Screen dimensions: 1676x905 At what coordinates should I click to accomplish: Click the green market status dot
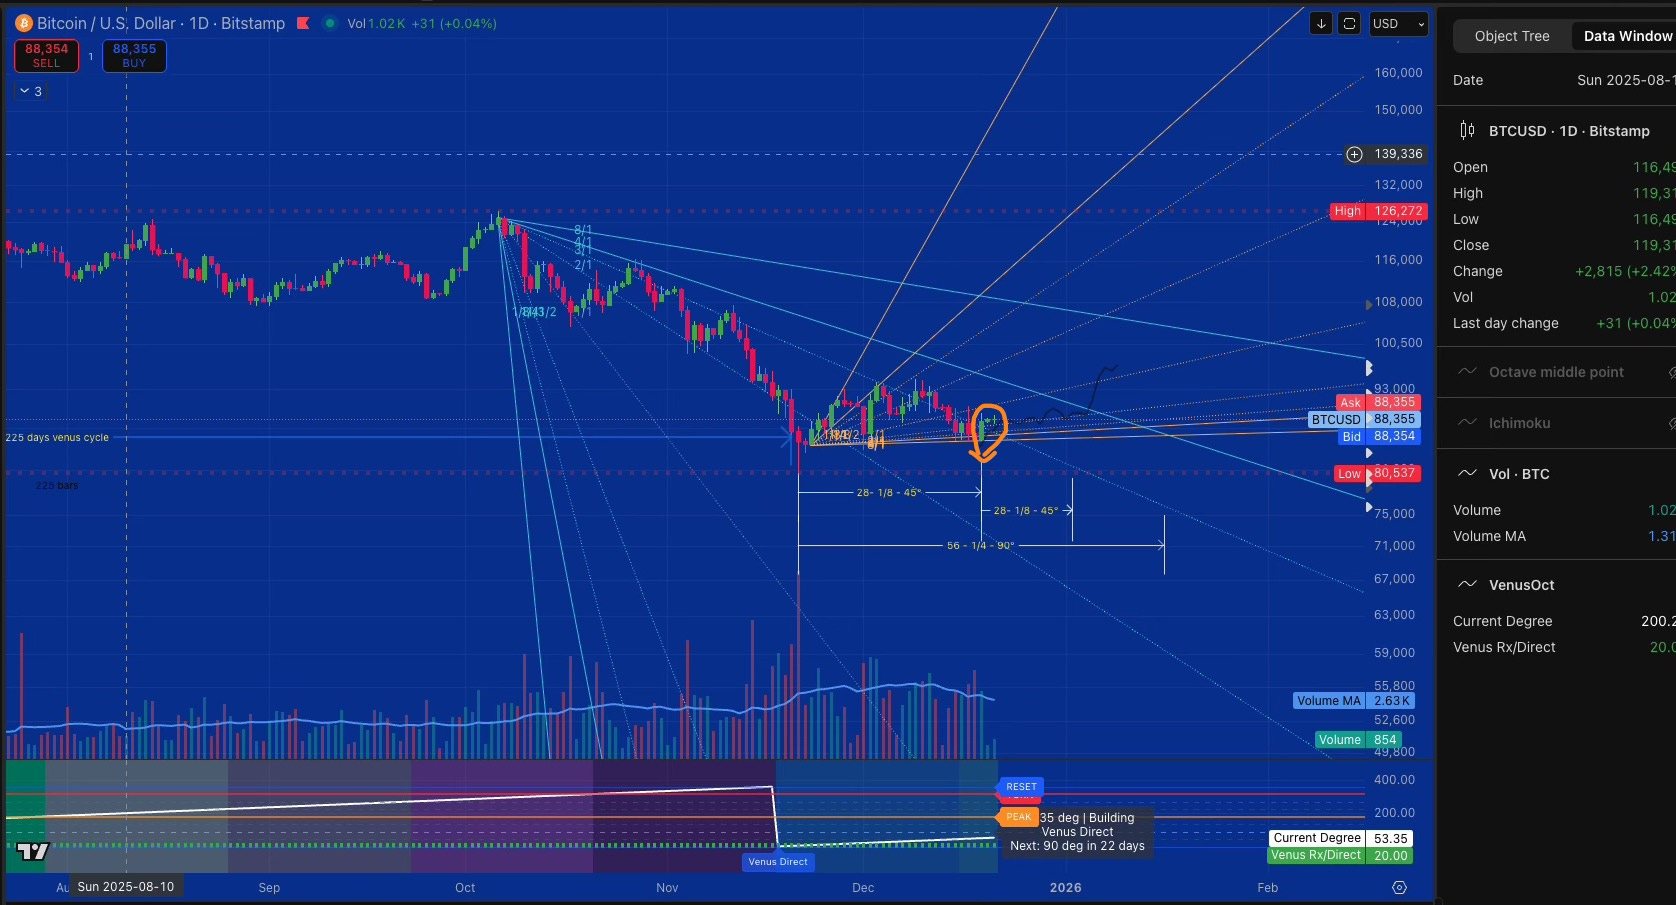(330, 23)
